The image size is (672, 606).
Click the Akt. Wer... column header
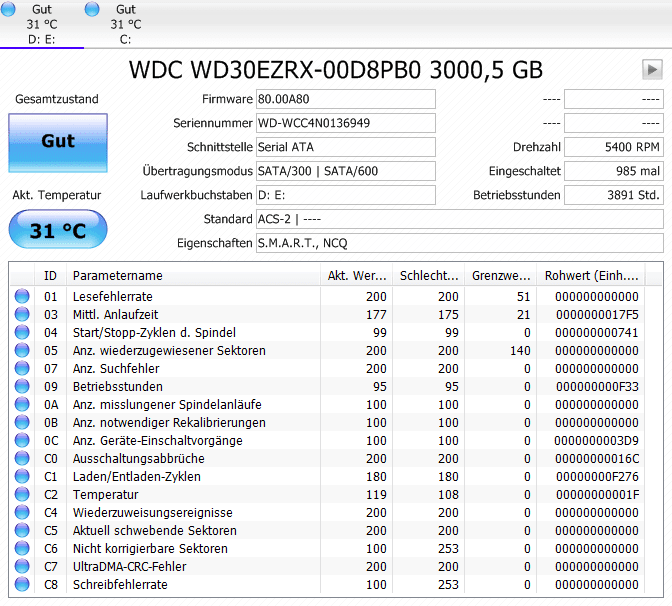point(357,276)
